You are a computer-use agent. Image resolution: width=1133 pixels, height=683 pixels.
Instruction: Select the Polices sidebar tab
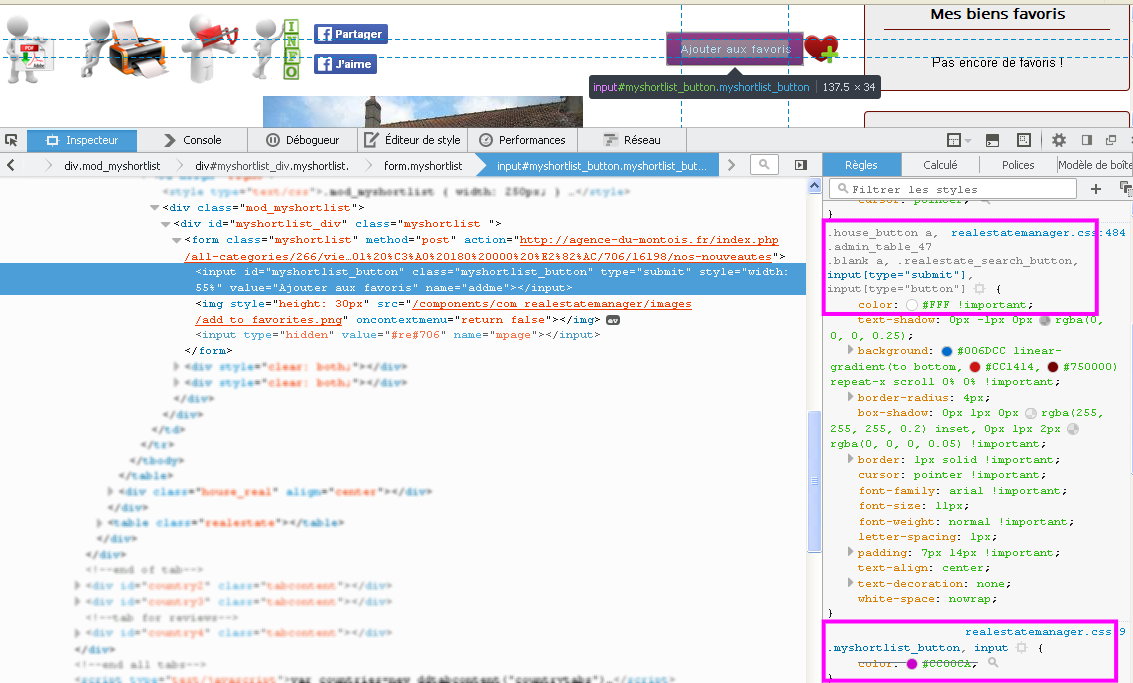click(x=1018, y=165)
